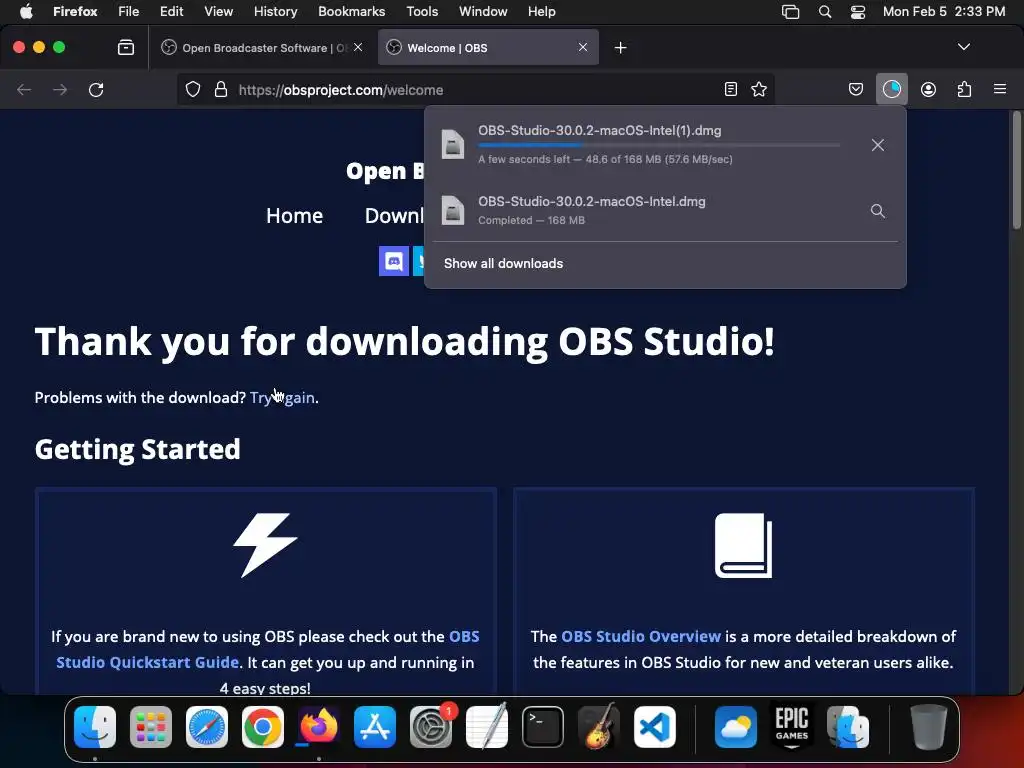Go to the Home navigation link
The height and width of the screenshot is (768, 1024).
(x=294, y=216)
